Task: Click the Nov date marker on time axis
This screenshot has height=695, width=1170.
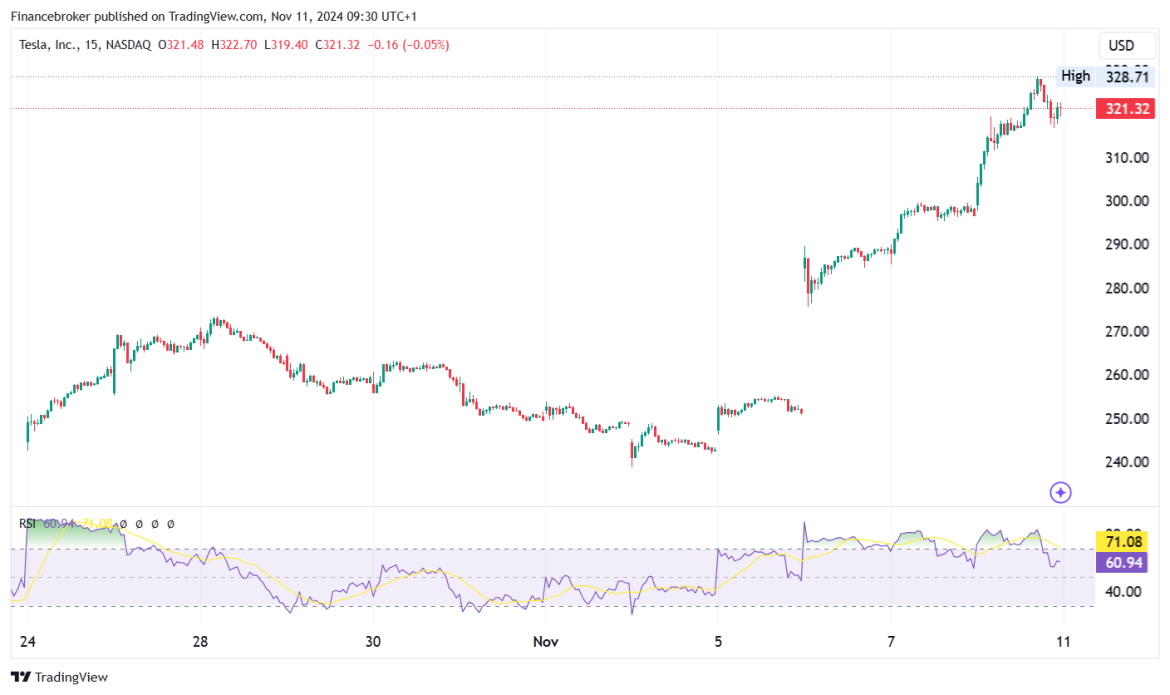Action: coord(545,642)
